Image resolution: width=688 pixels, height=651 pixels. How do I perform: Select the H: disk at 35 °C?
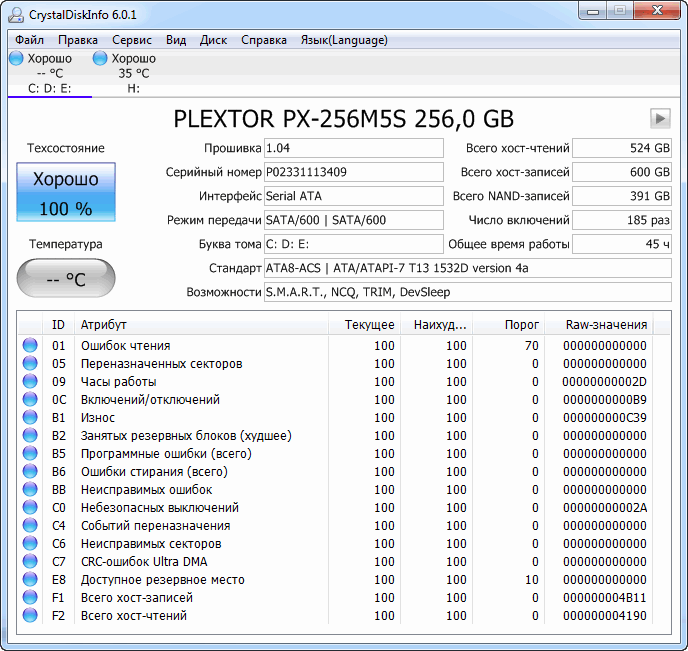(x=133, y=73)
